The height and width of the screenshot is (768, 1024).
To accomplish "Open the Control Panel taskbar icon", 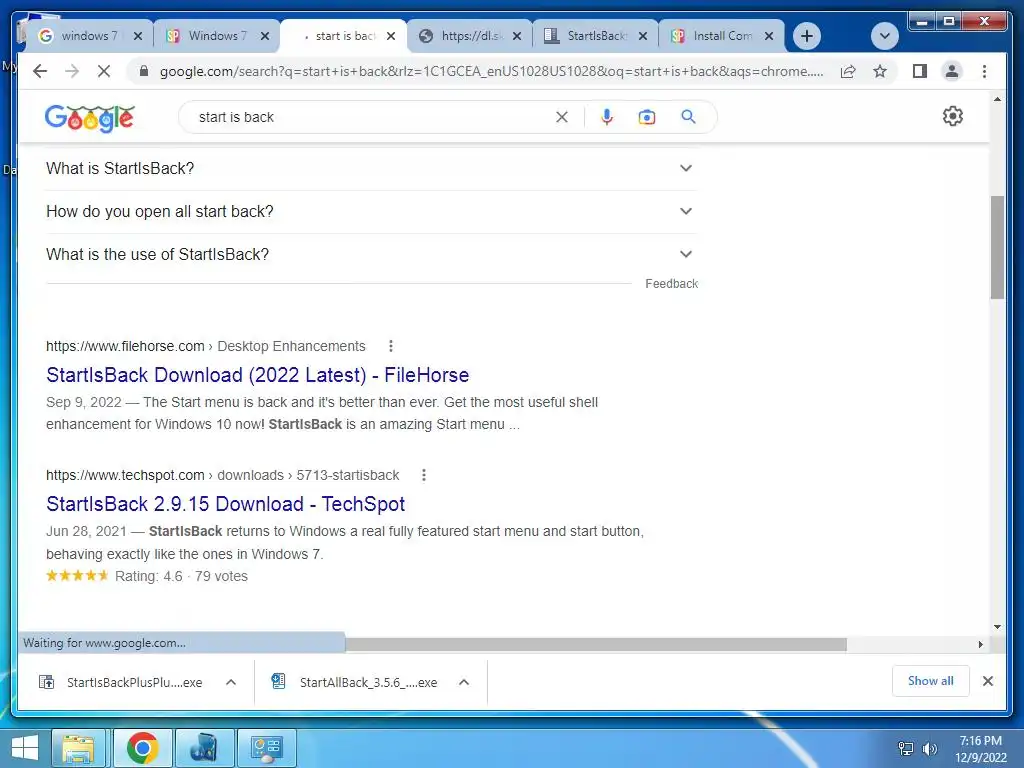I will coord(266,748).
